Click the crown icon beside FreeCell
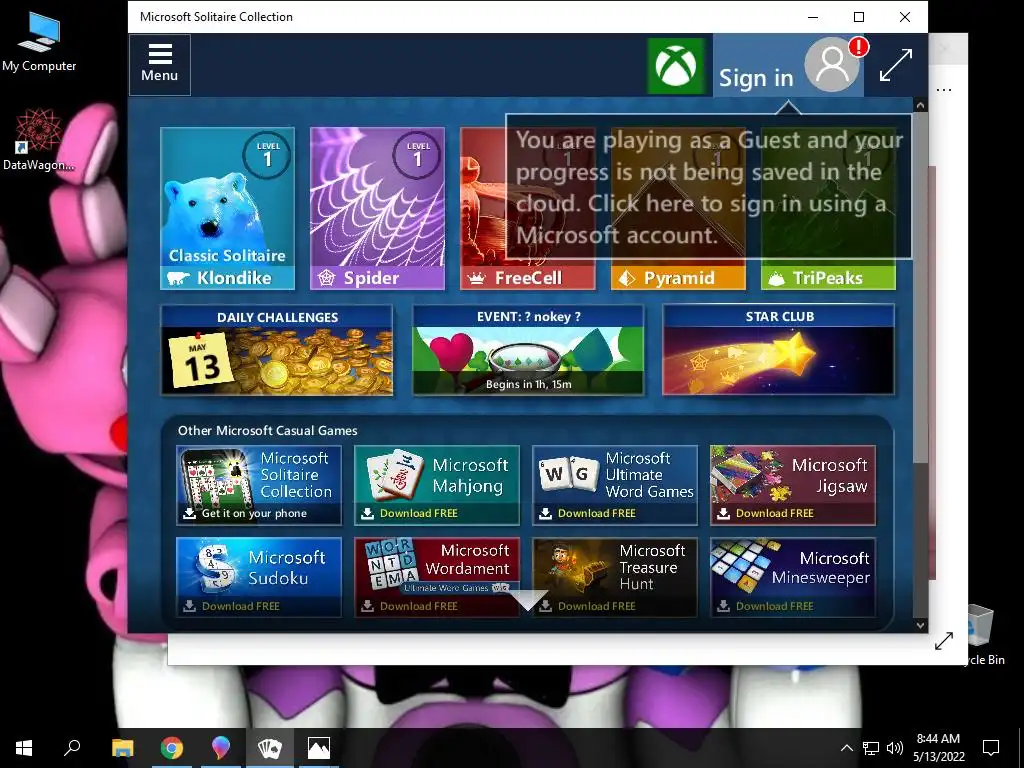1024x768 pixels. tap(477, 279)
